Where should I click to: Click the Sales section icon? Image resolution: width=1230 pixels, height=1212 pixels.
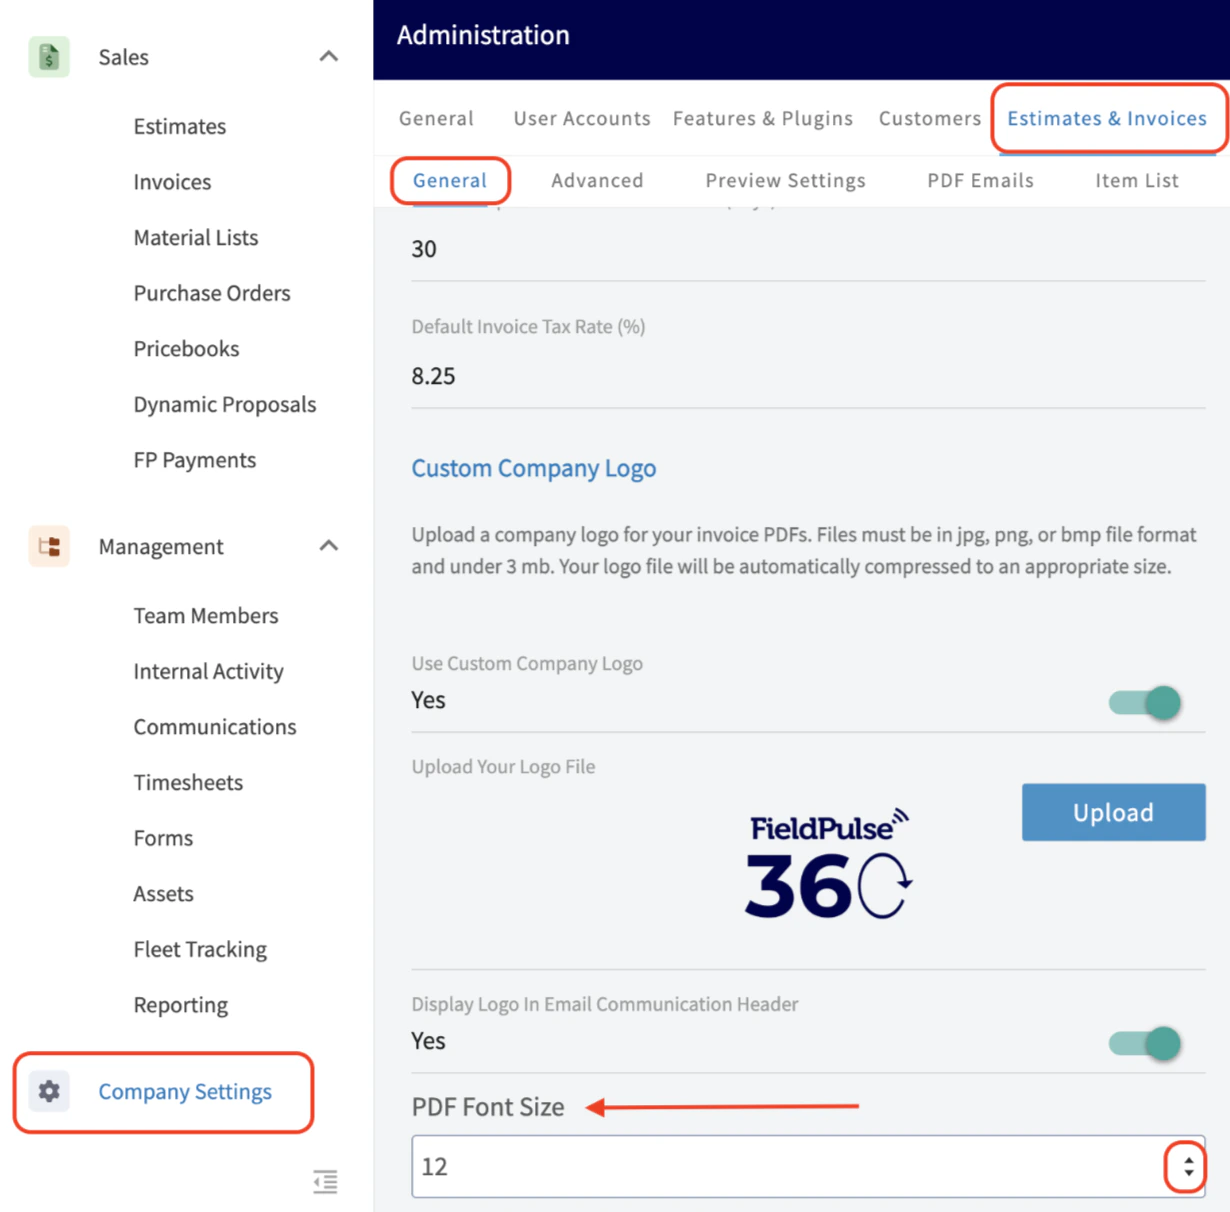tap(49, 57)
